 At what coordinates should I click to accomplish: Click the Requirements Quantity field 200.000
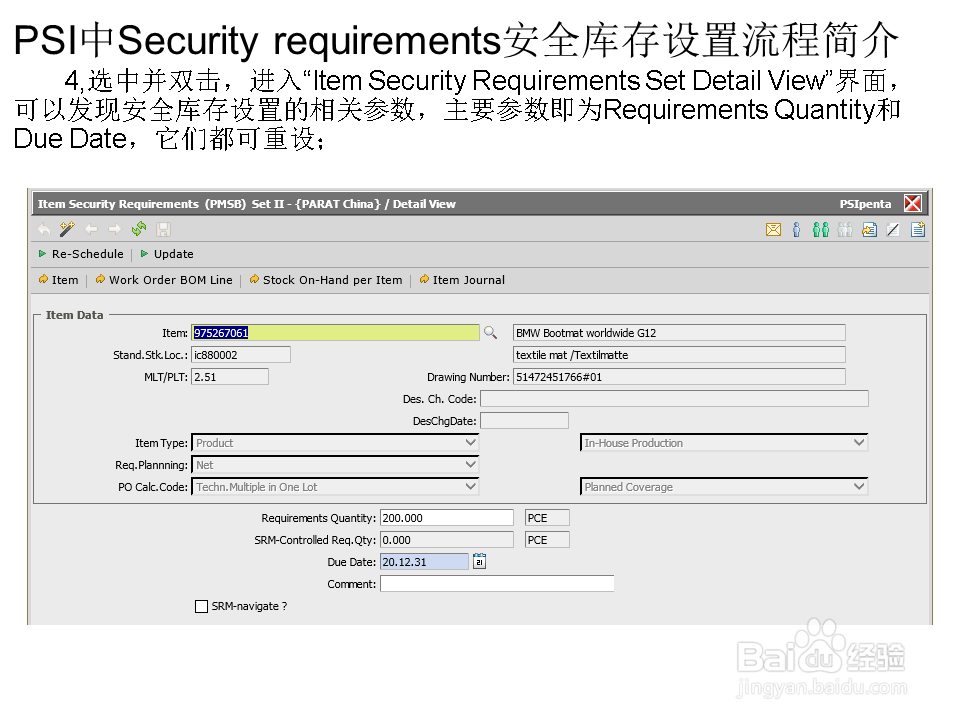point(446,517)
